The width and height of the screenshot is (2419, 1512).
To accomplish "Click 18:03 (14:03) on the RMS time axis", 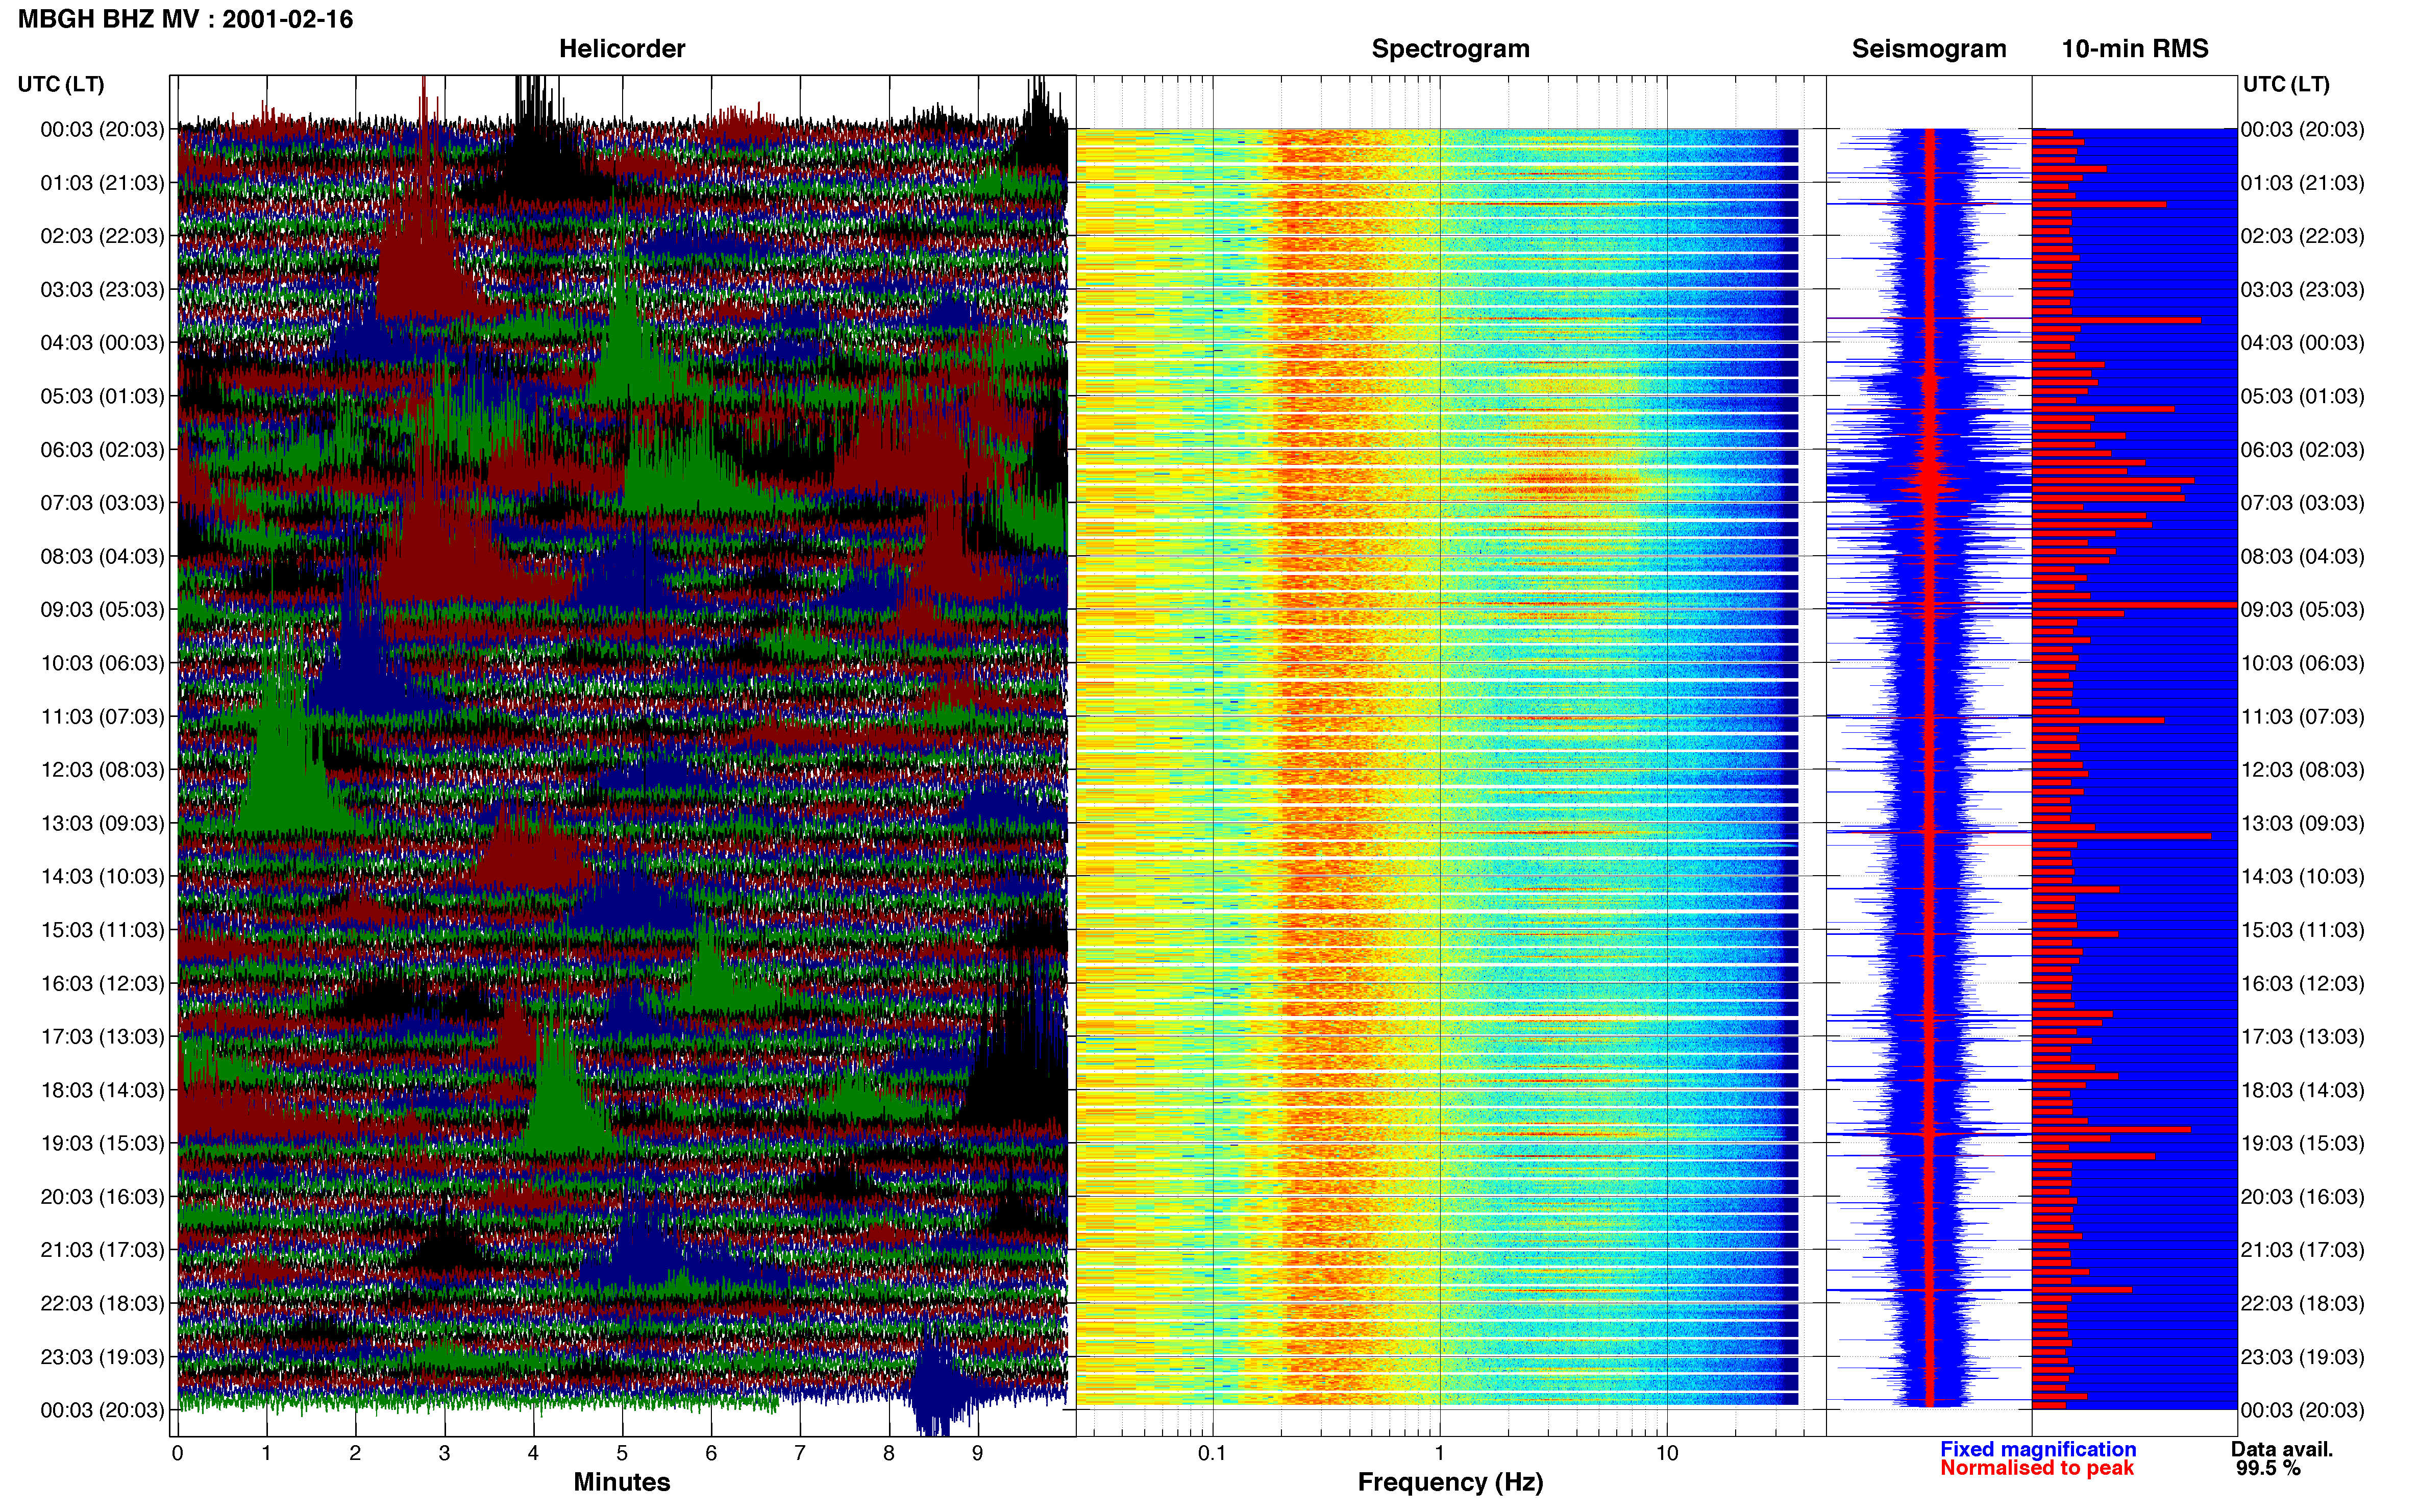I will point(2303,1091).
